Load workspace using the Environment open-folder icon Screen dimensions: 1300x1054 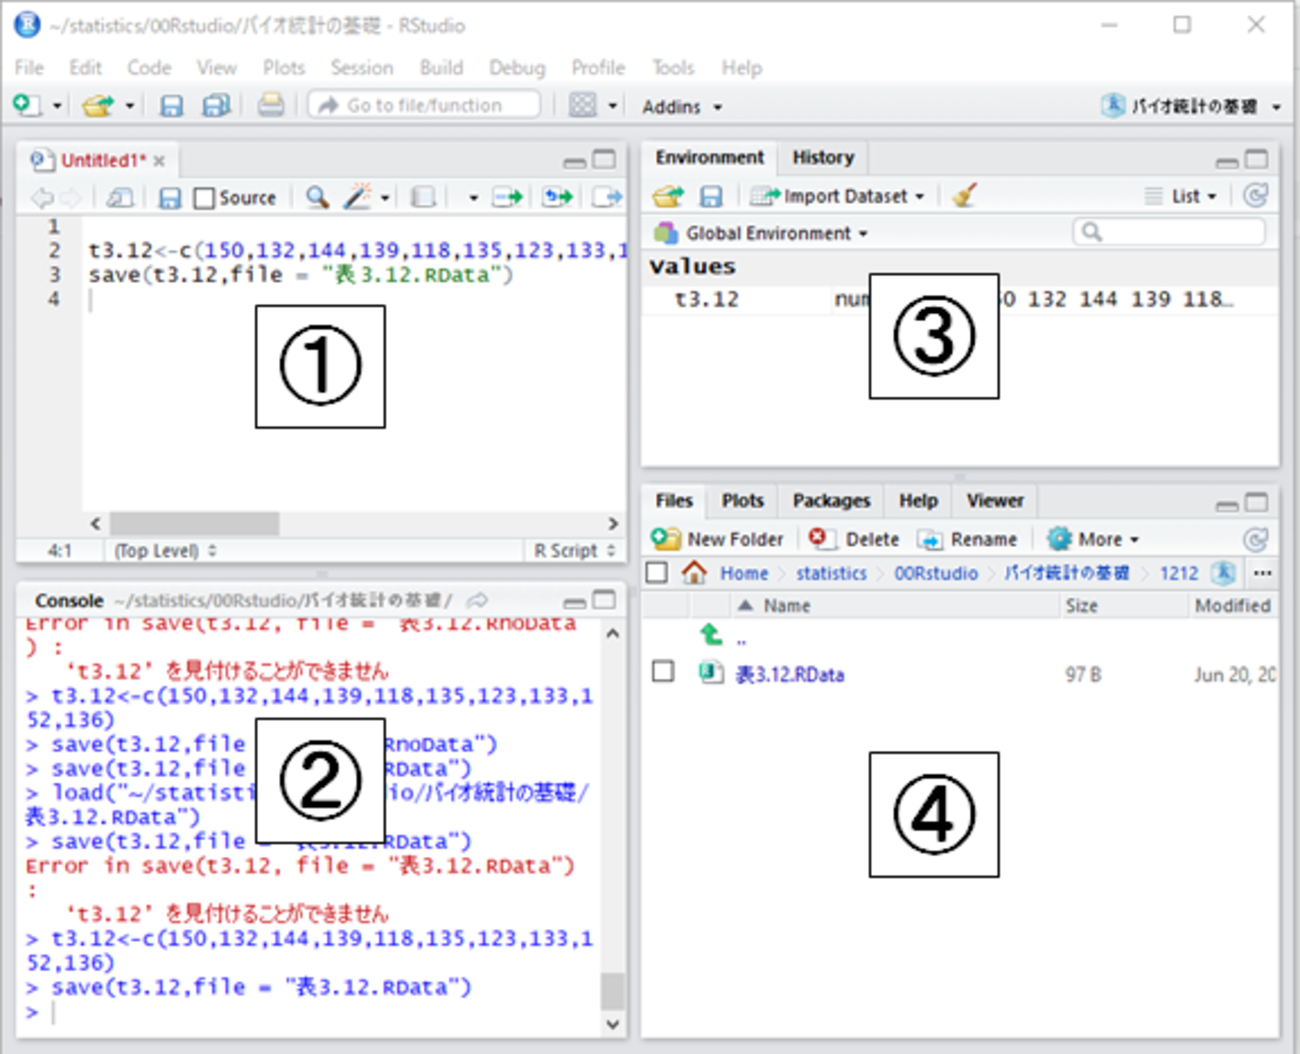667,196
